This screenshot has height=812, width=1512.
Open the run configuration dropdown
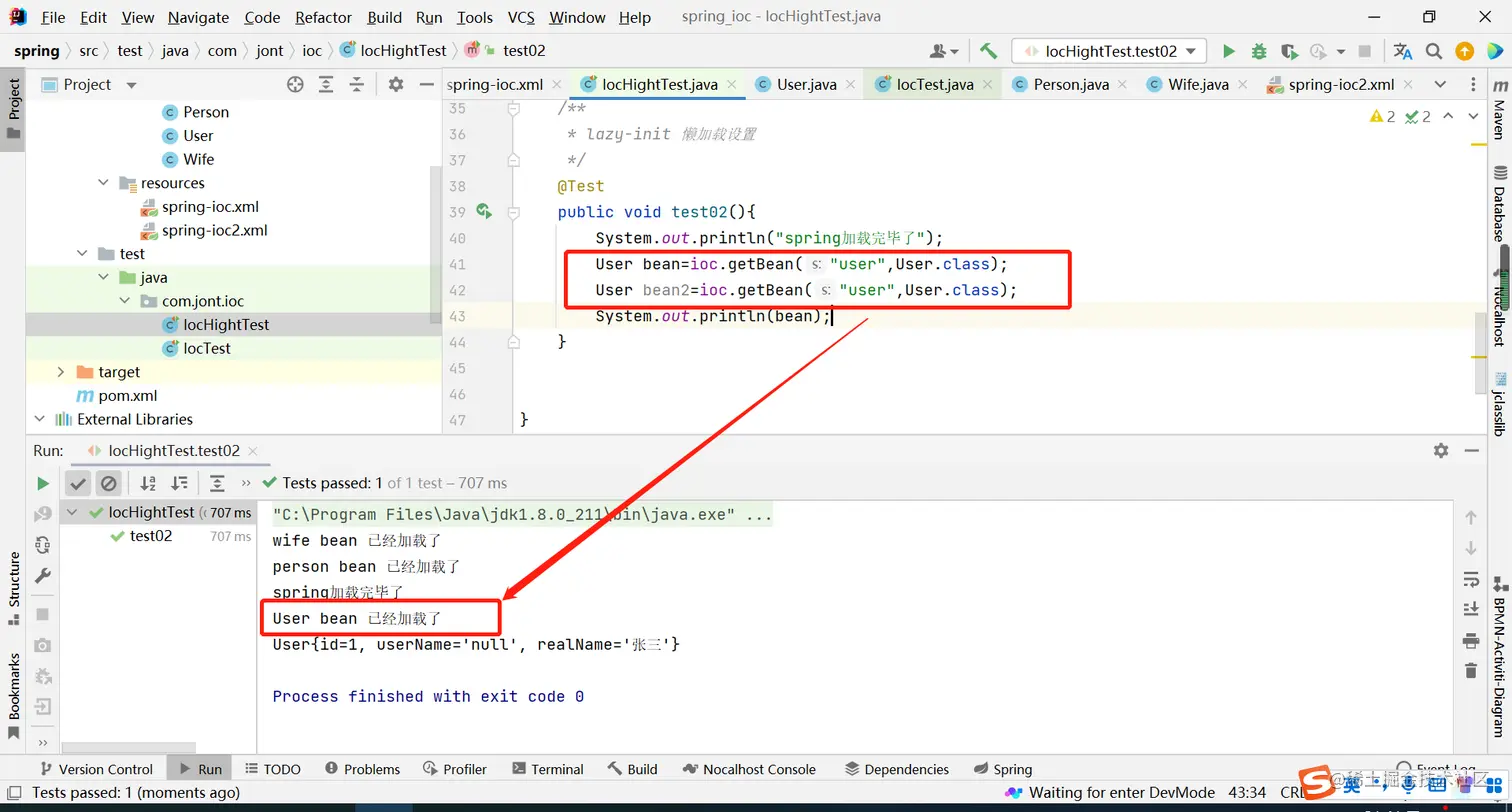click(1109, 51)
